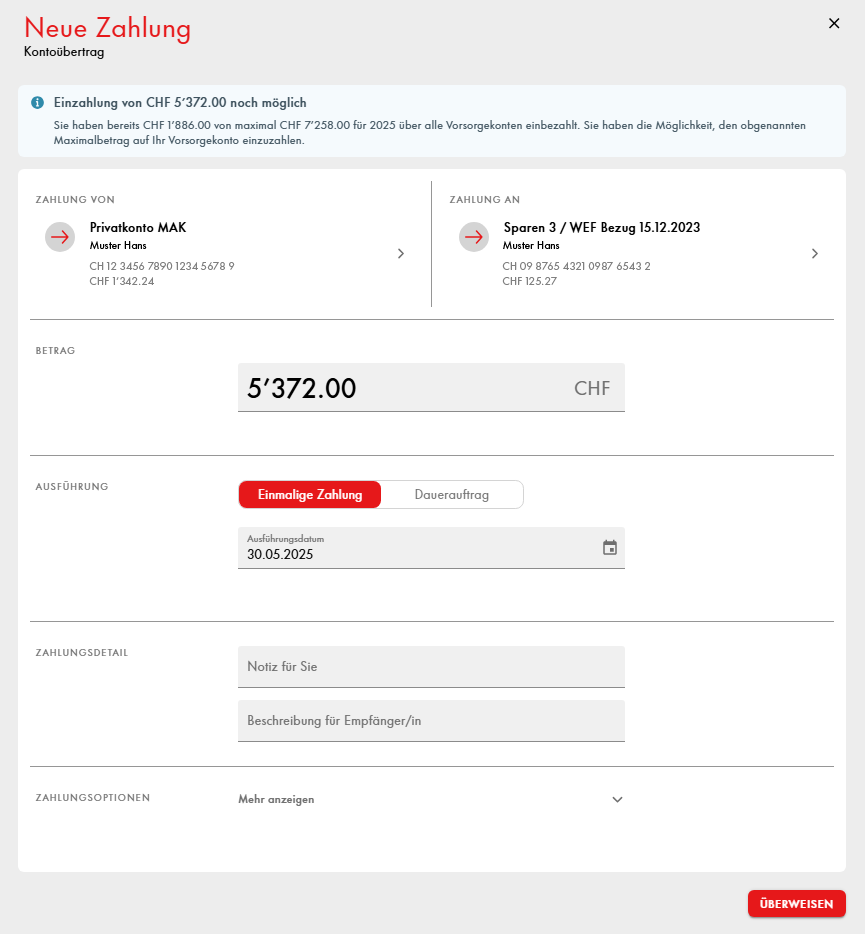Open source account selection via the Privatkonto chevron
Screen dimensions: 865x934
pyautogui.click(x=401, y=254)
